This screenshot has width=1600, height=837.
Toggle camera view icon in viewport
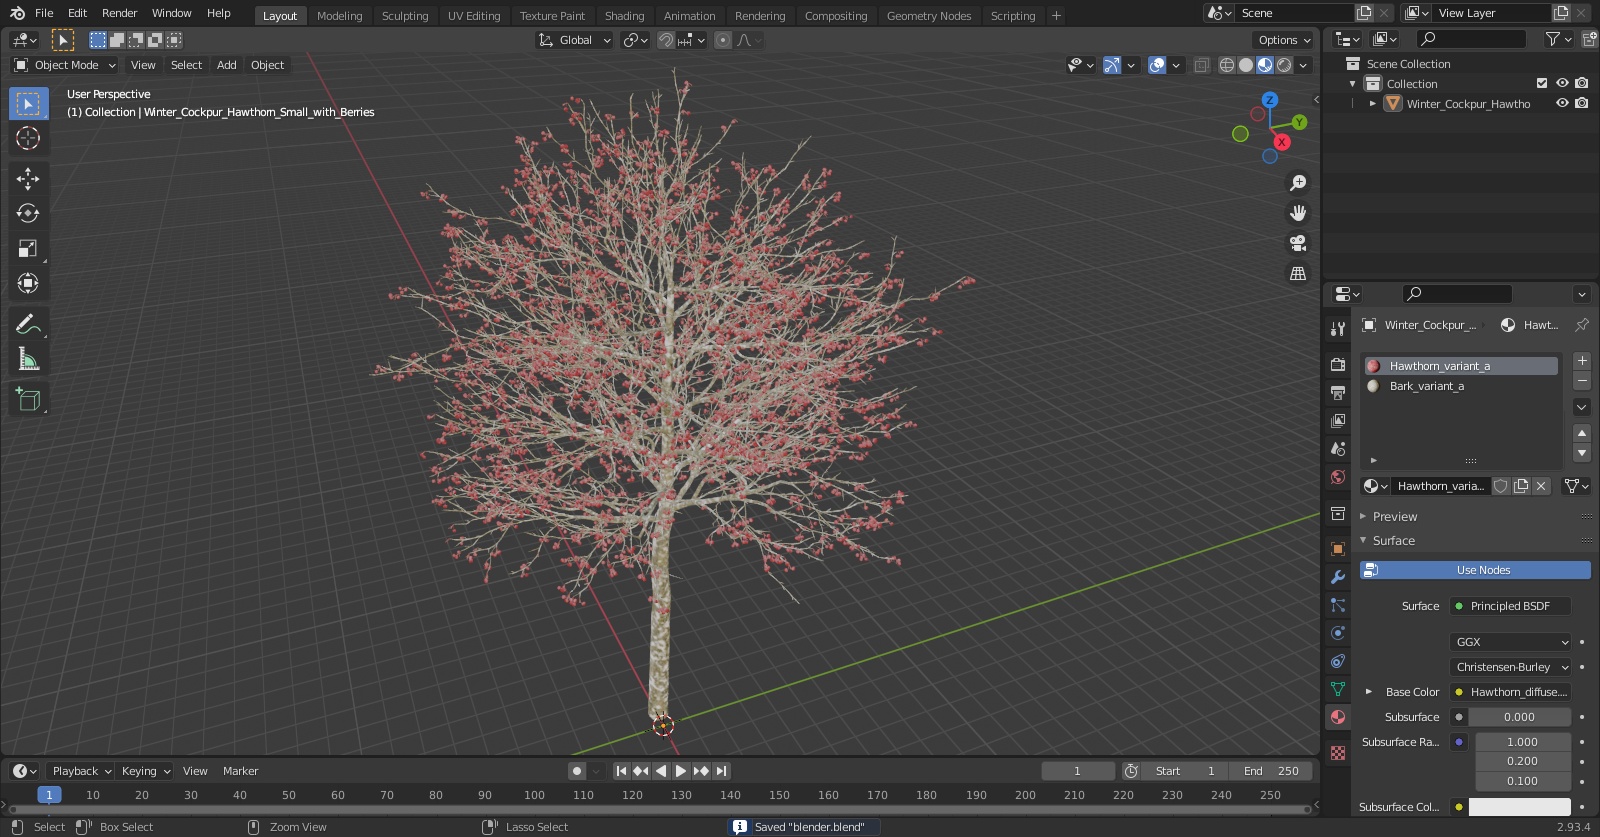coord(1298,243)
